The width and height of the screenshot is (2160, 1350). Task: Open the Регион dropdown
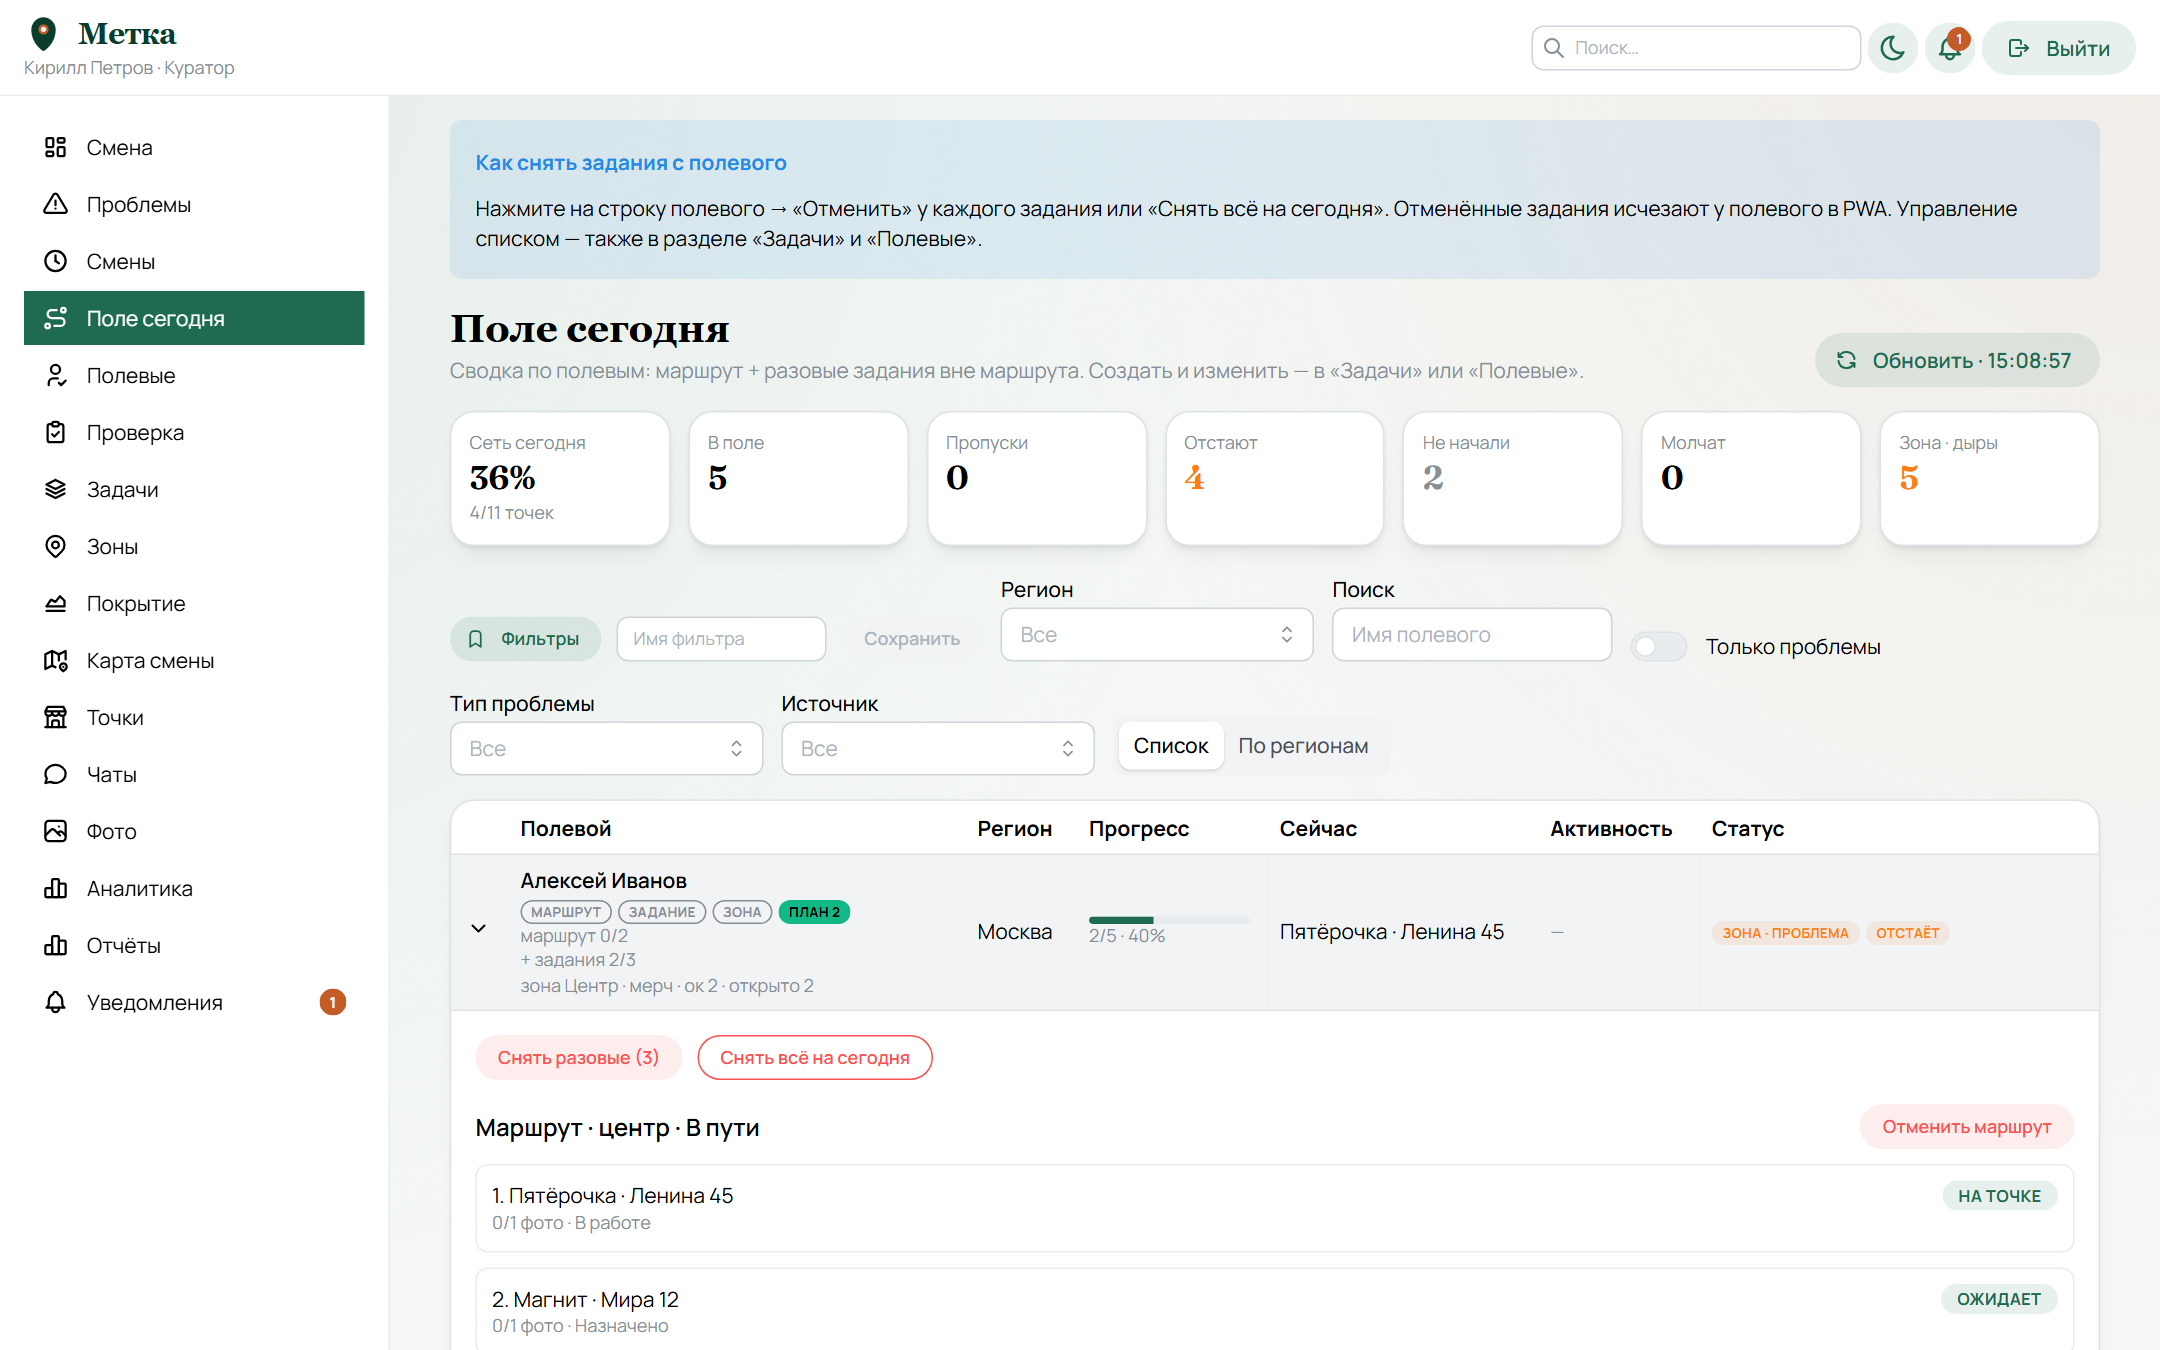1156,635
